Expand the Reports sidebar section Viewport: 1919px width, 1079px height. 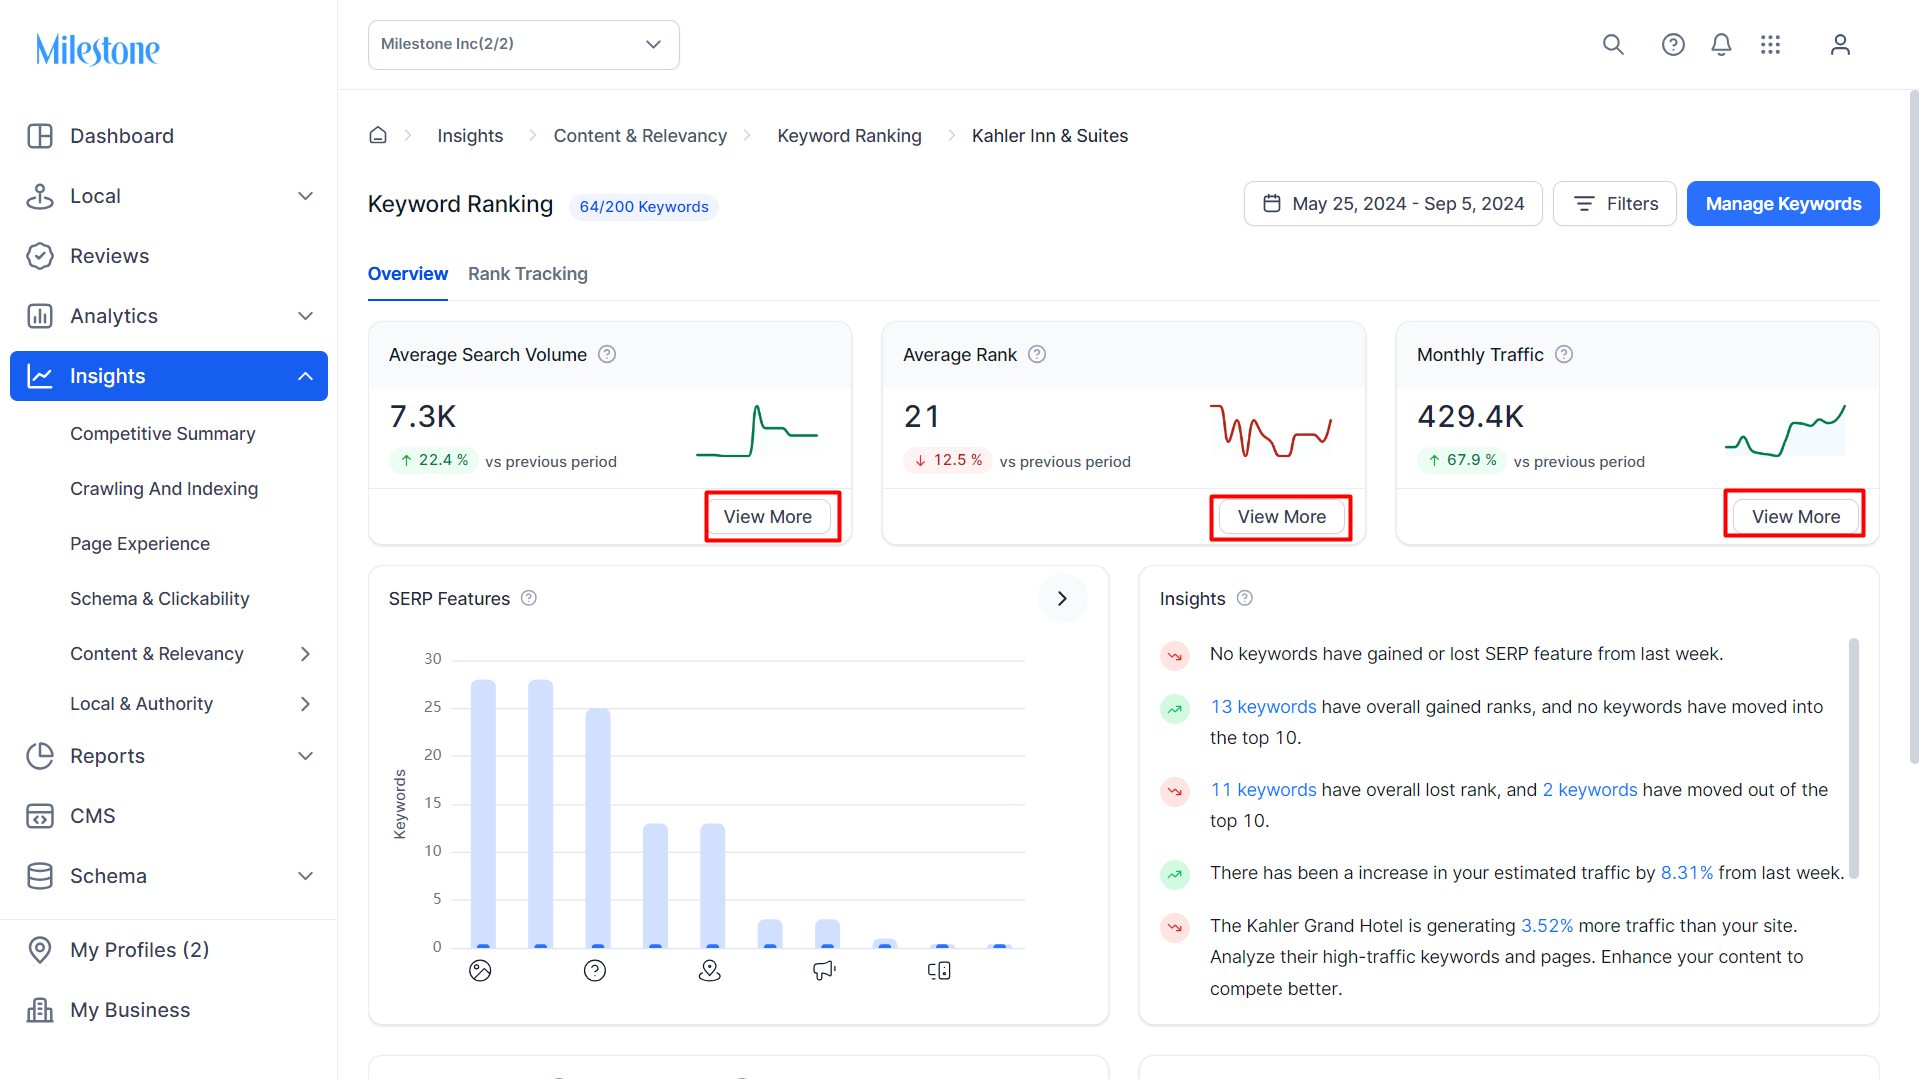click(306, 756)
